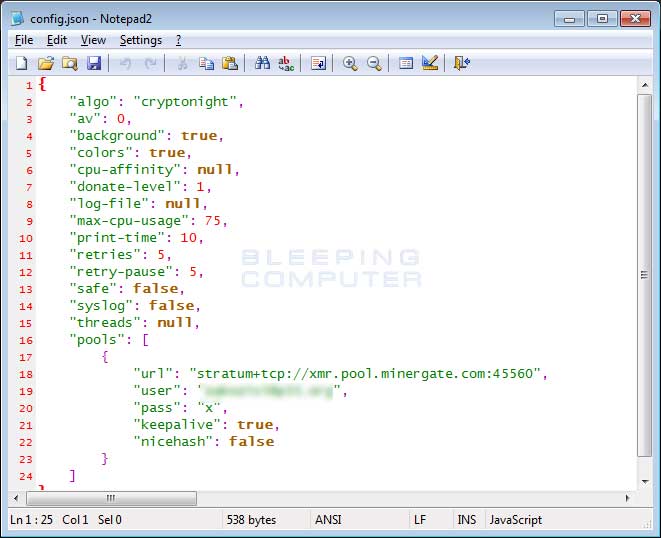The height and width of the screenshot is (538, 661).
Task: Click the vertical scrollbar thumb
Action: [645, 275]
